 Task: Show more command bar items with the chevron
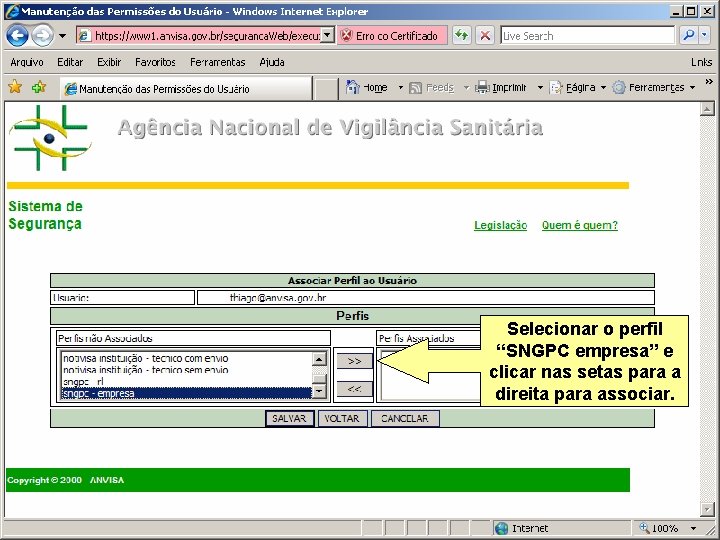tap(709, 82)
